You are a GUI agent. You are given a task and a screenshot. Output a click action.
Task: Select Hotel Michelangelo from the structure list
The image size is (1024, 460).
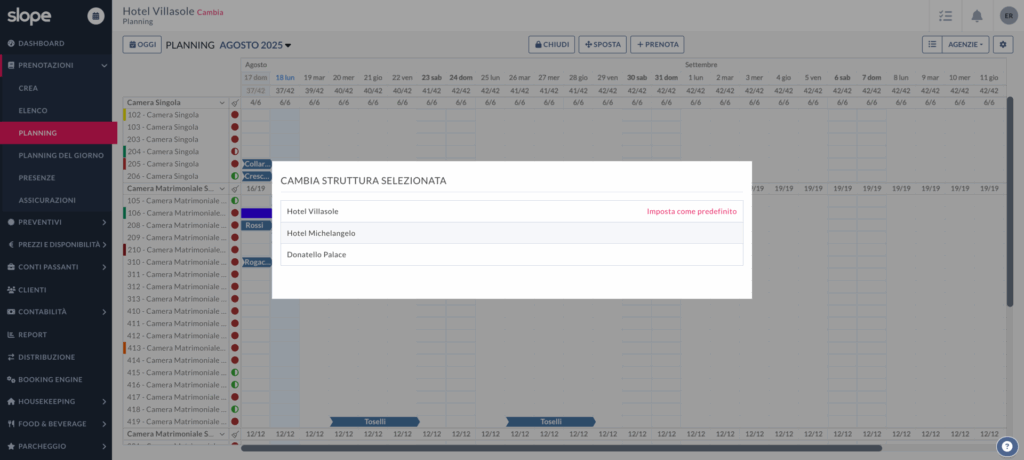coord(321,233)
